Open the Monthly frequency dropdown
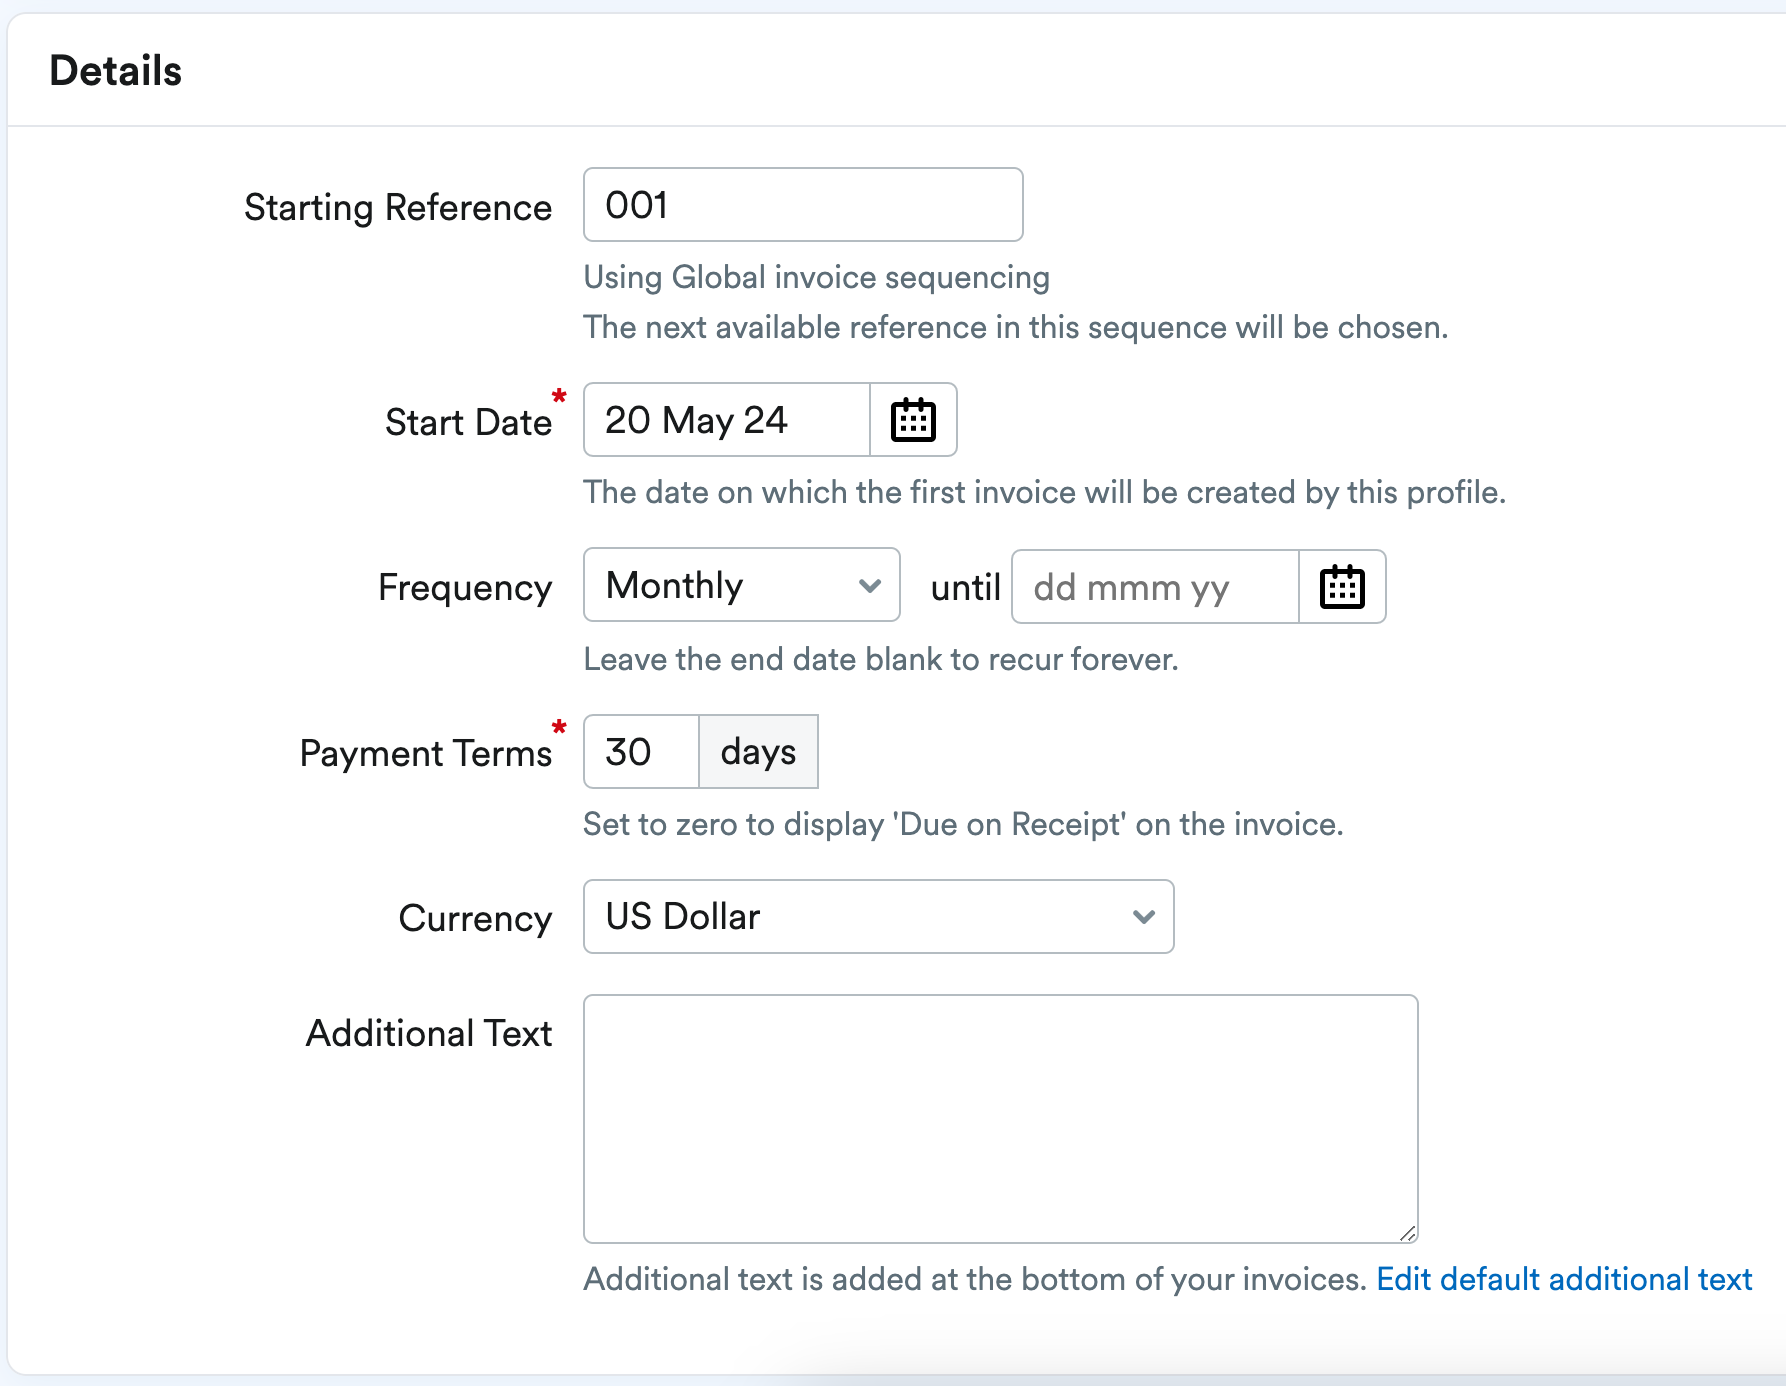 coord(740,585)
